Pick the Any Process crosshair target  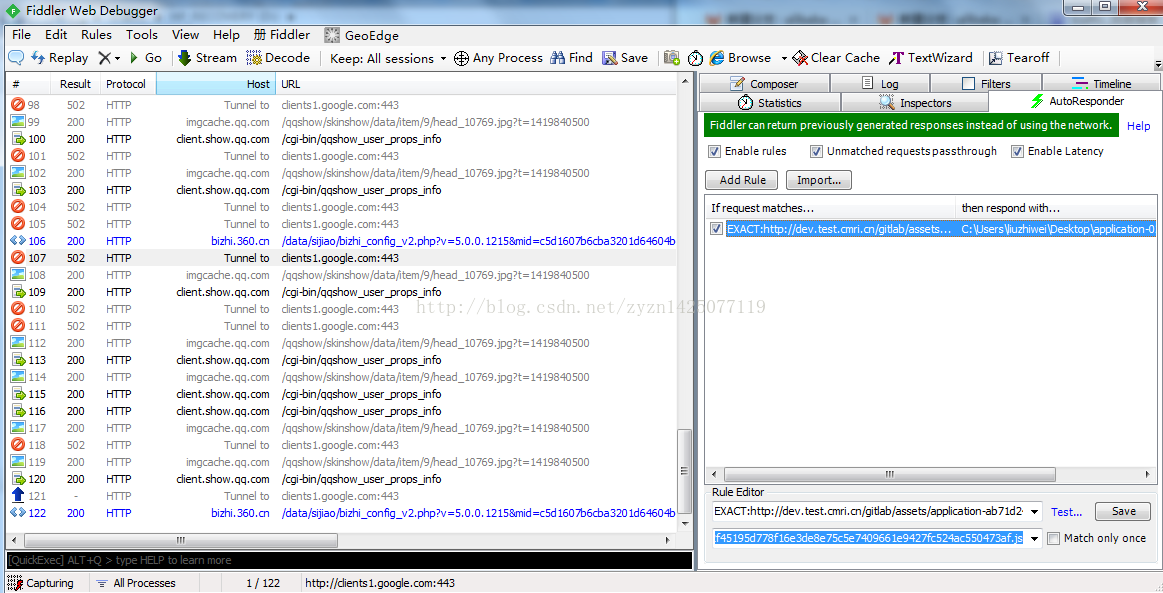coord(498,58)
